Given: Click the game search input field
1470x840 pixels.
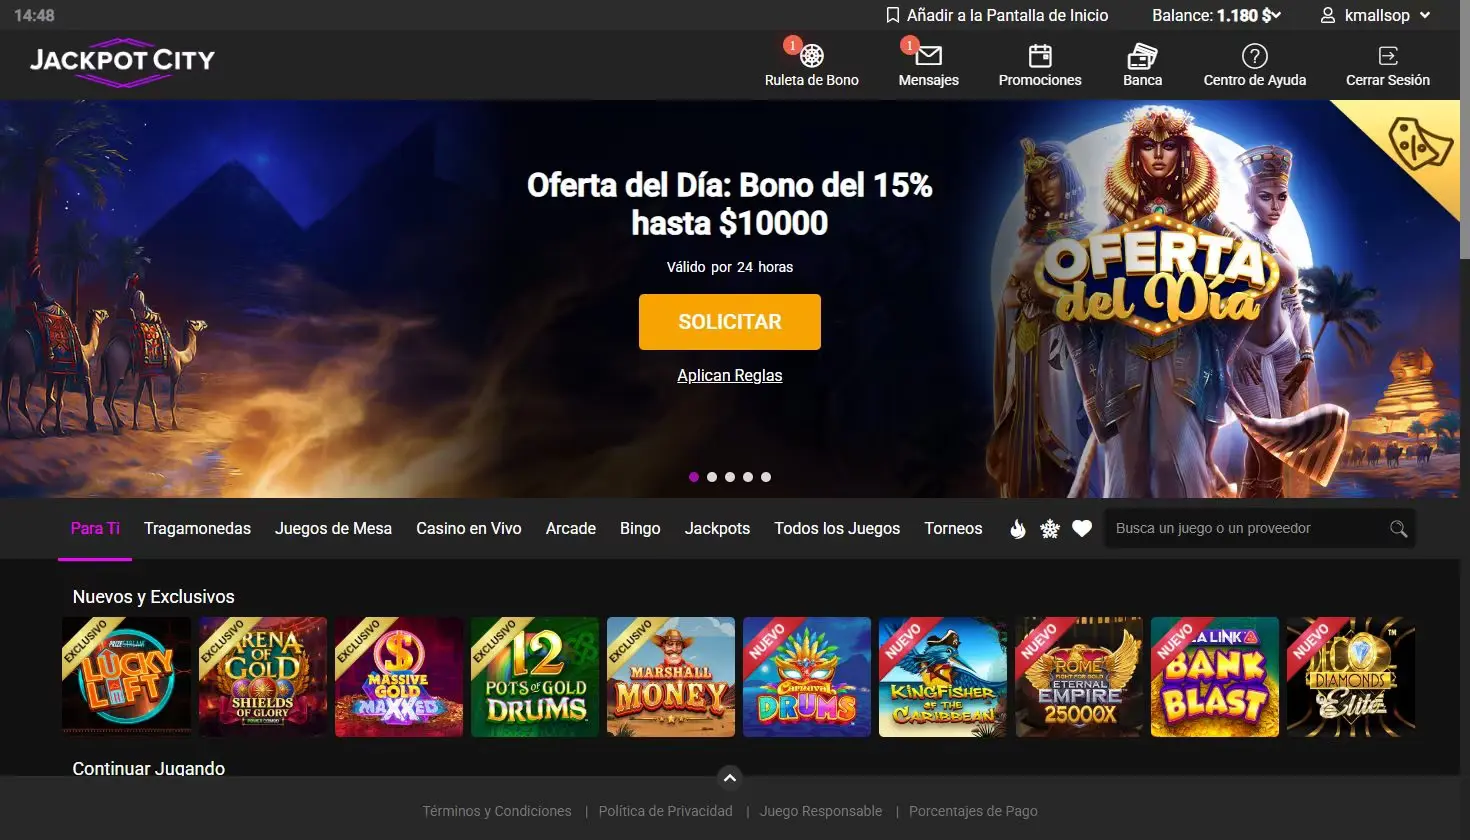Looking at the screenshot, I should [1246, 529].
